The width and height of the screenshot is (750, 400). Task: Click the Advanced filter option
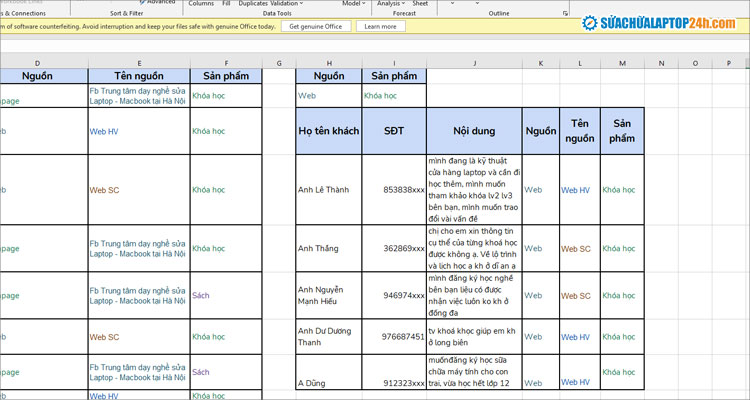click(x=158, y=3)
